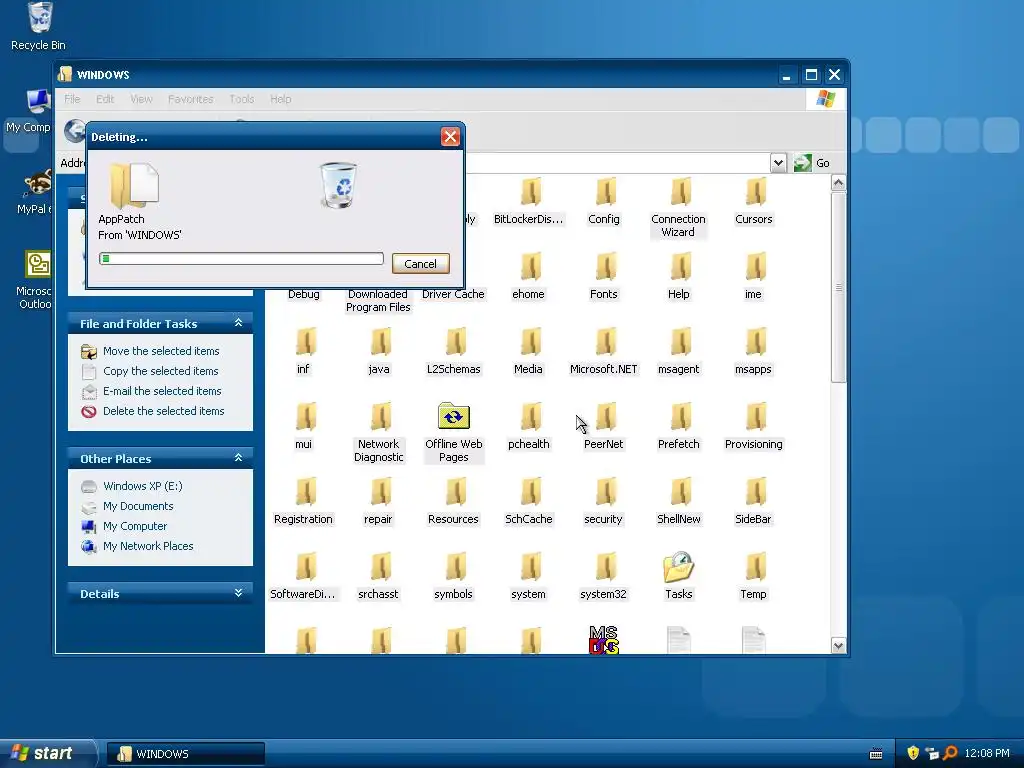Select the Resources folder
The image size is (1024, 768).
click(453, 502)
